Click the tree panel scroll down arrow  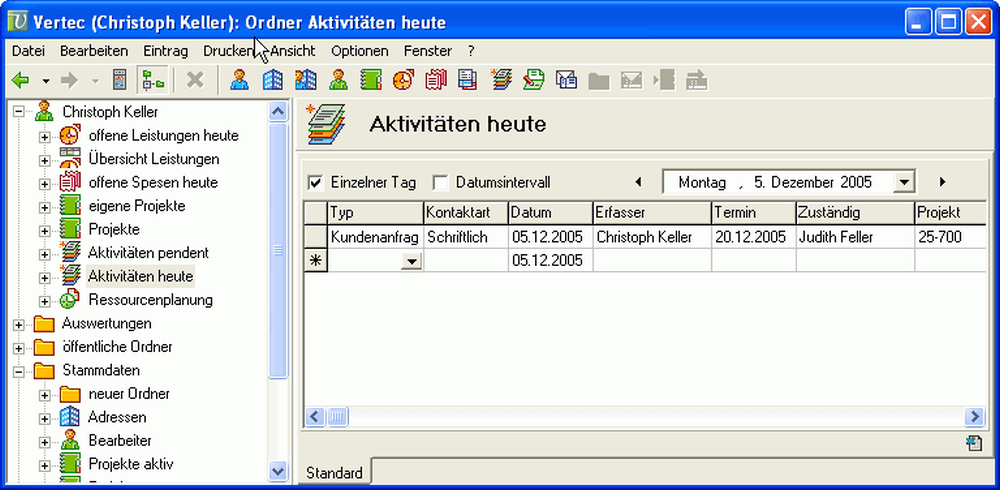(278, 471)
